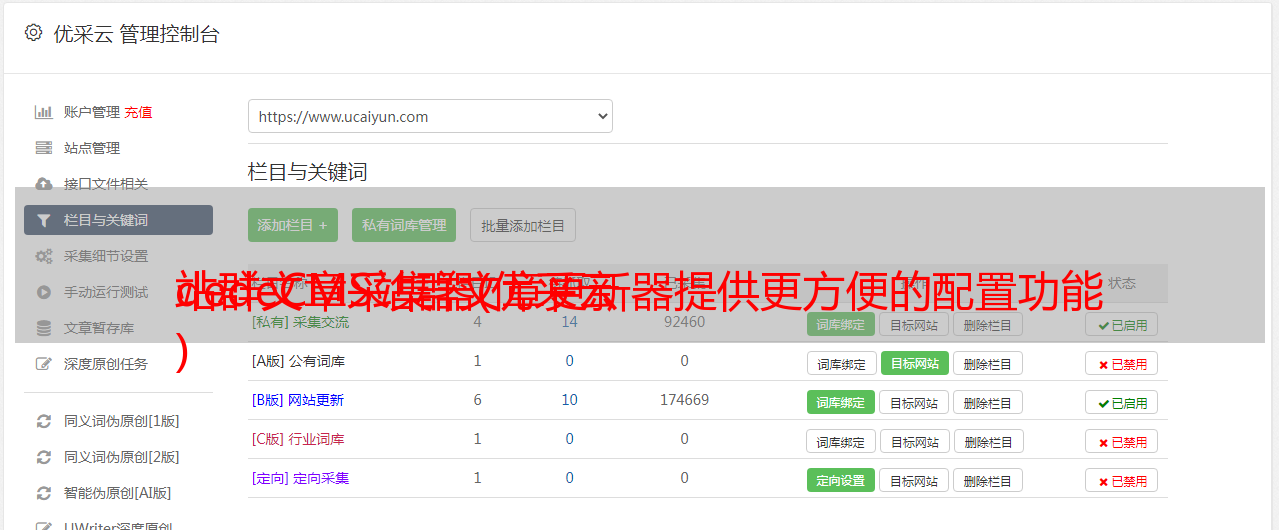Click the [C版] 行业词库 column name
The image size is (1279, 530).
(298, 439)
